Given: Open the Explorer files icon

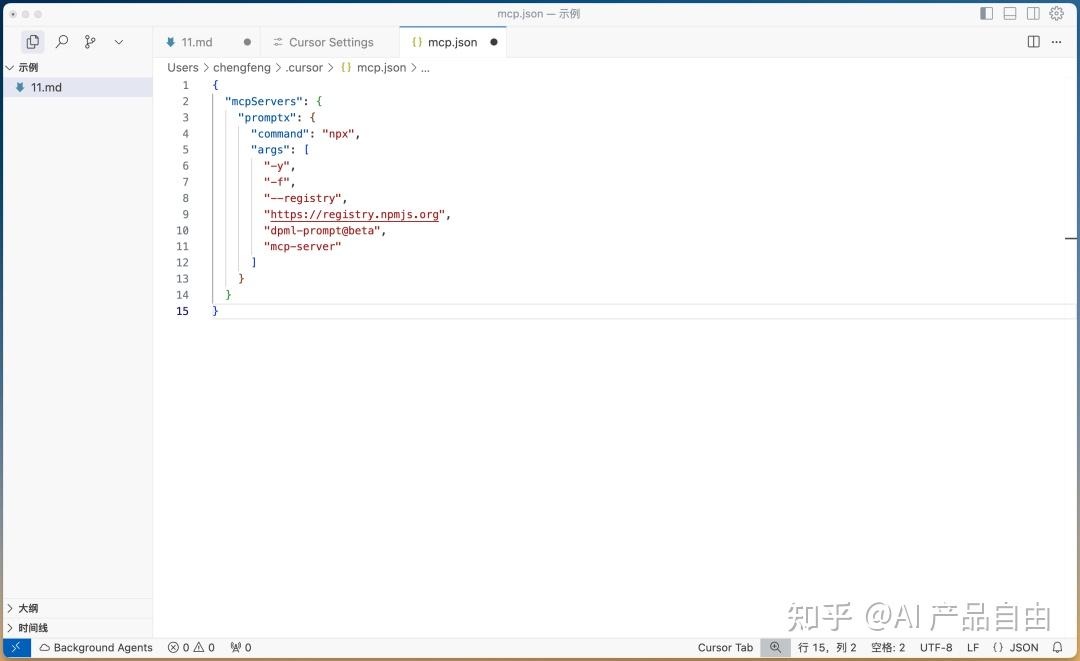Looking at the screenshot, I should pyautogui.click(x=32, y=42).
